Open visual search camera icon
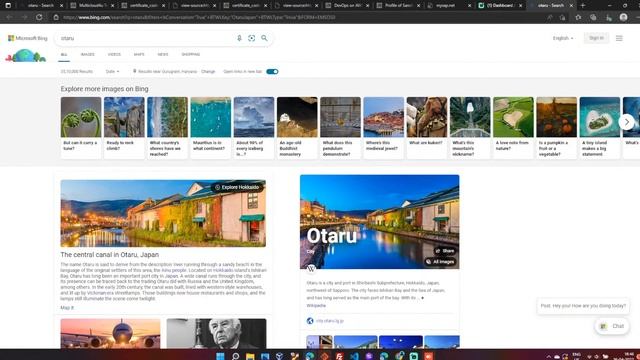The width and height of the screenshot is (640, 360). click(251, 38)
